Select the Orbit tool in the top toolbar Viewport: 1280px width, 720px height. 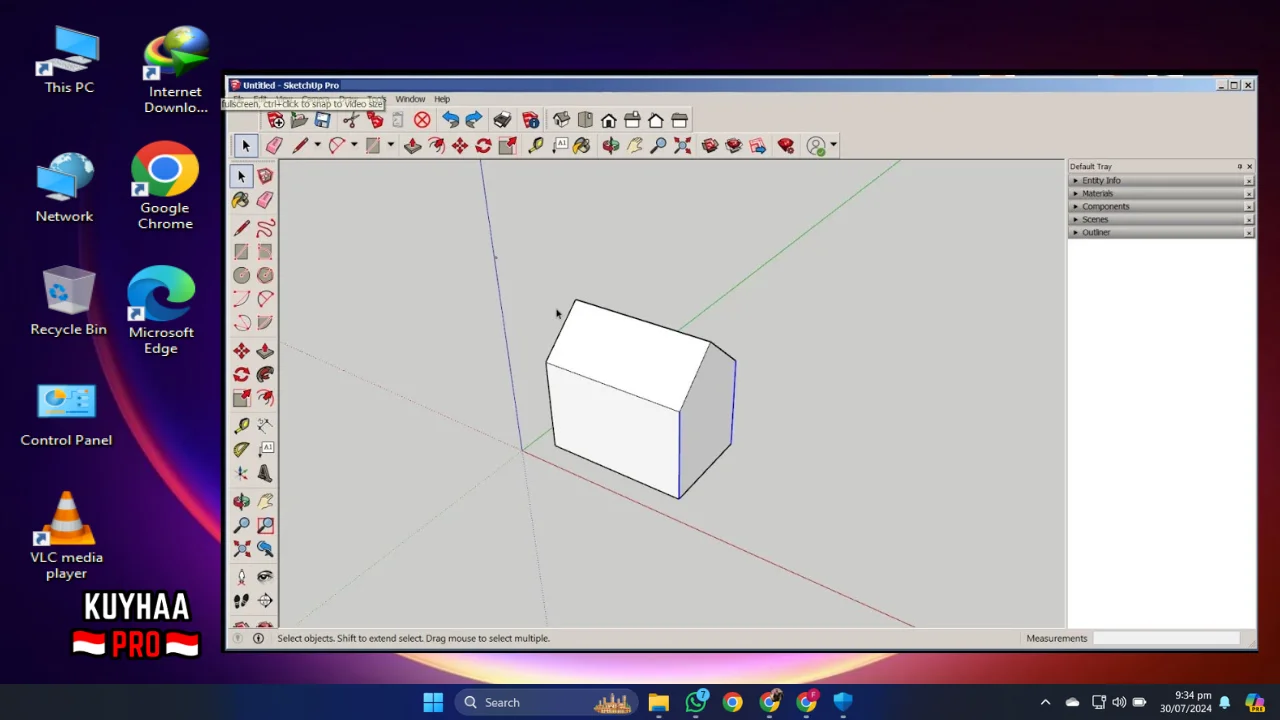click(611, 146)
